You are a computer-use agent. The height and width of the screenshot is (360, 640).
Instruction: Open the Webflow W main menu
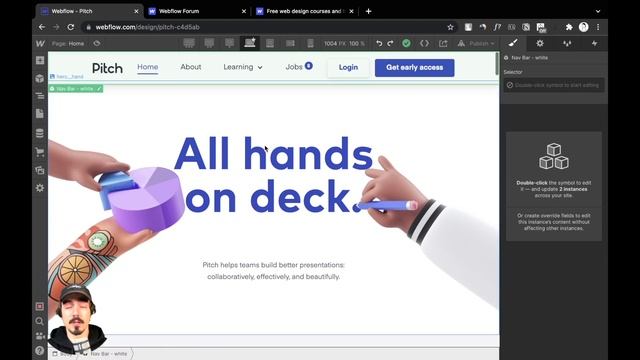point(40,43)
